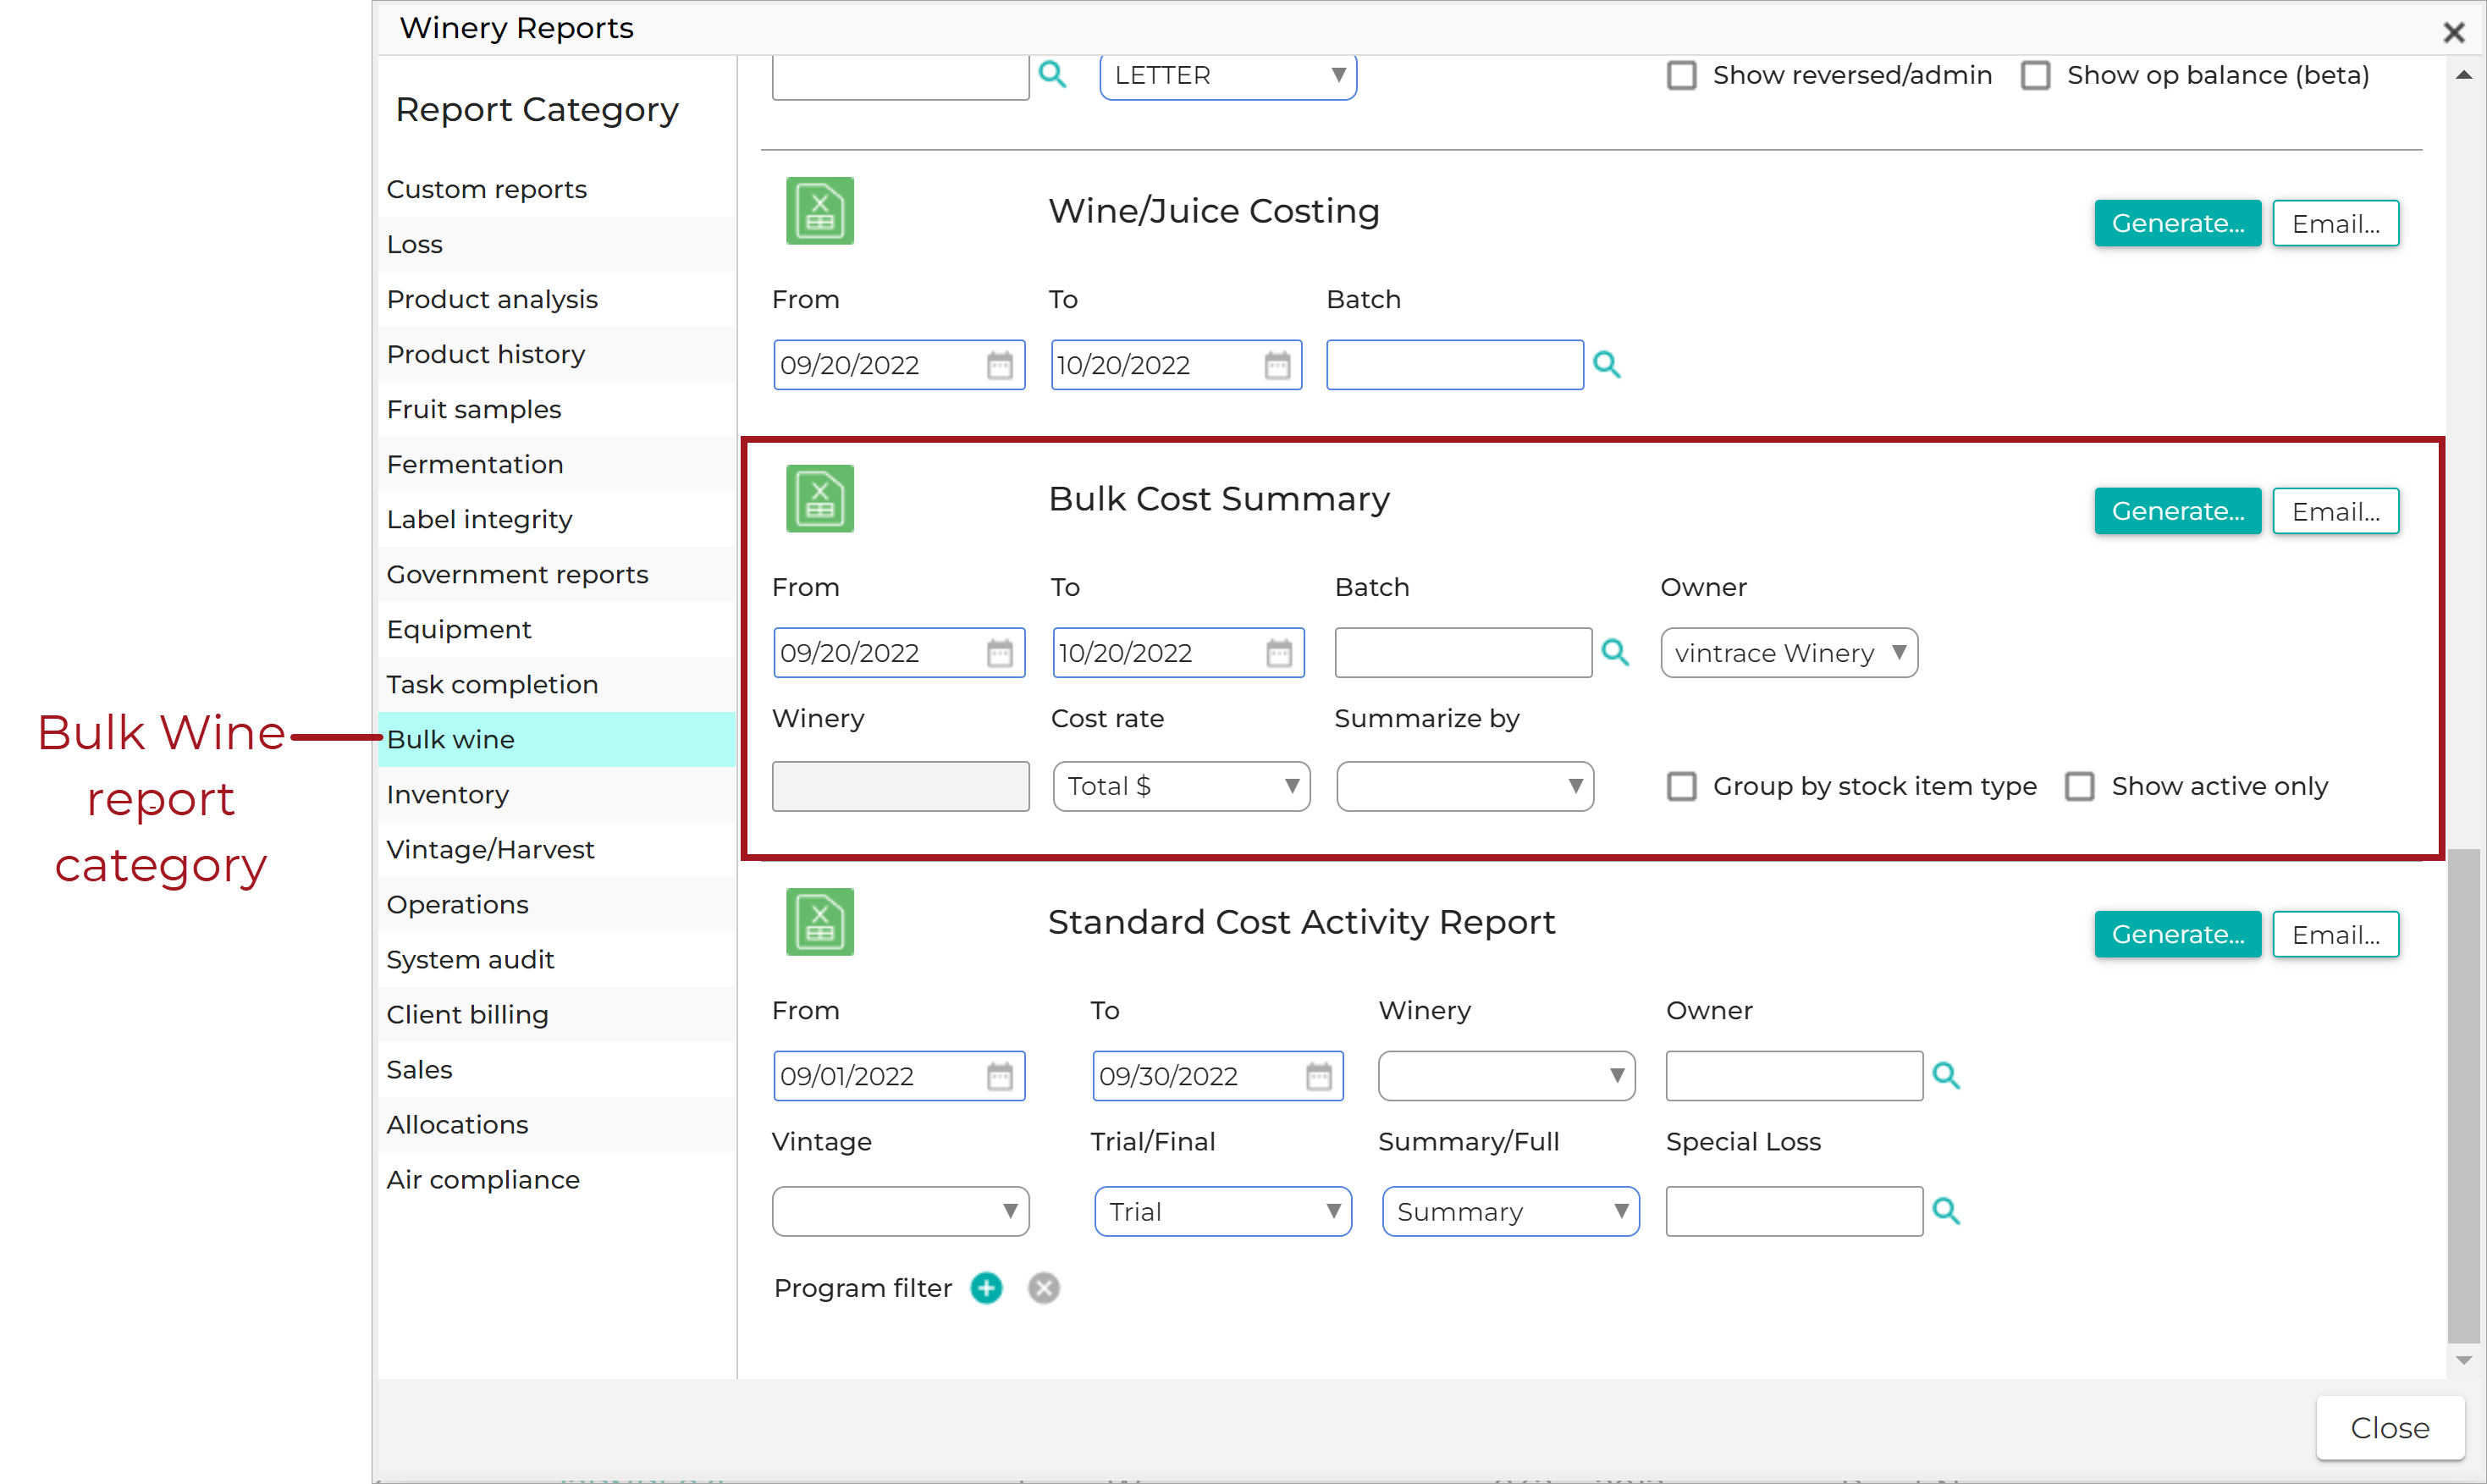Image resolution: width=2487 pixels, height=1484 pixels.
Task: Open Winery dropdown in Standard Cost Activity Report
Action: 1506,1076
